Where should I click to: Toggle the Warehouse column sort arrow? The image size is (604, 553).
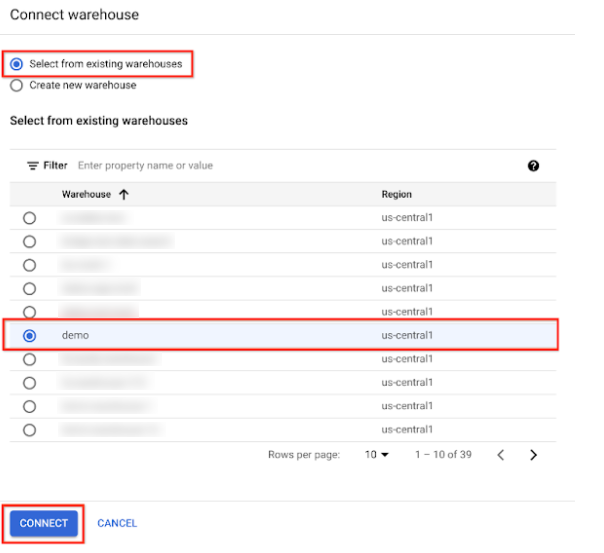[124, 194]
